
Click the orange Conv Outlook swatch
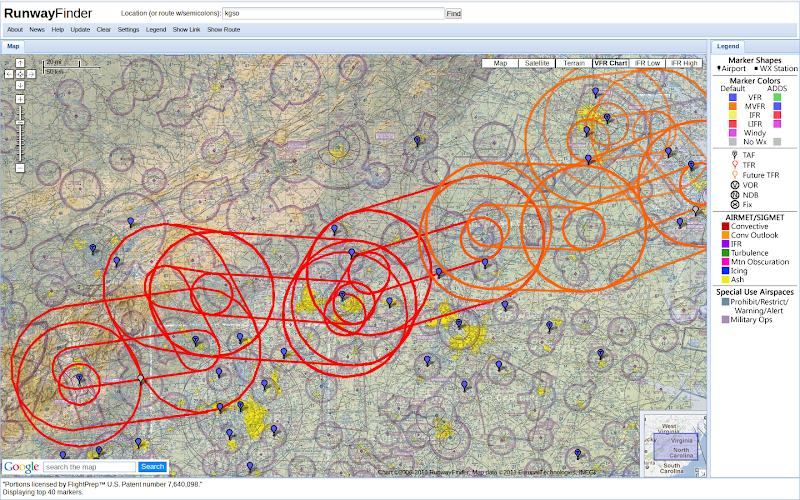tap(726, 235)
